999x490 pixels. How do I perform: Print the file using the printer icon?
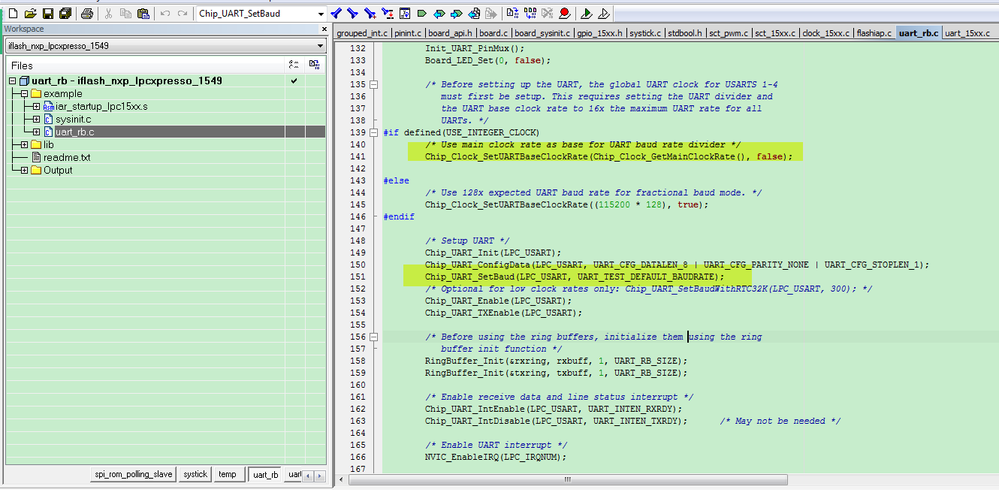(x=87, y=13)
